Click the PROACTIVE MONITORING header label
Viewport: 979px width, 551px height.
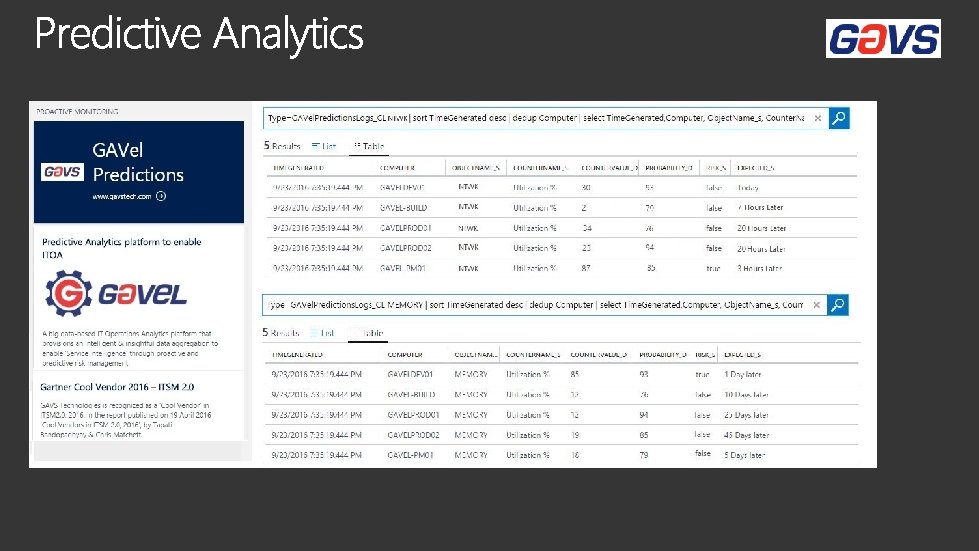(x=77, y=112)
